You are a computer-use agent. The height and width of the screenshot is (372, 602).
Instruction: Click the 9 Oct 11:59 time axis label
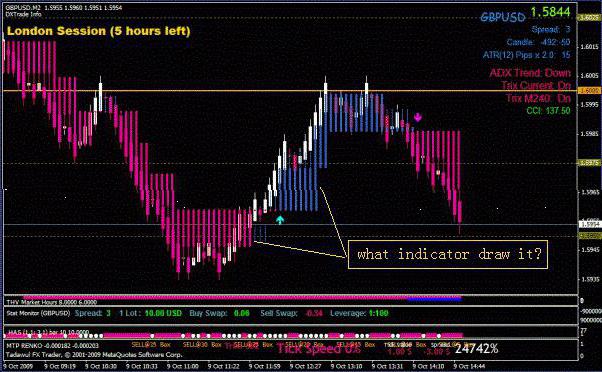pos(265,366)
